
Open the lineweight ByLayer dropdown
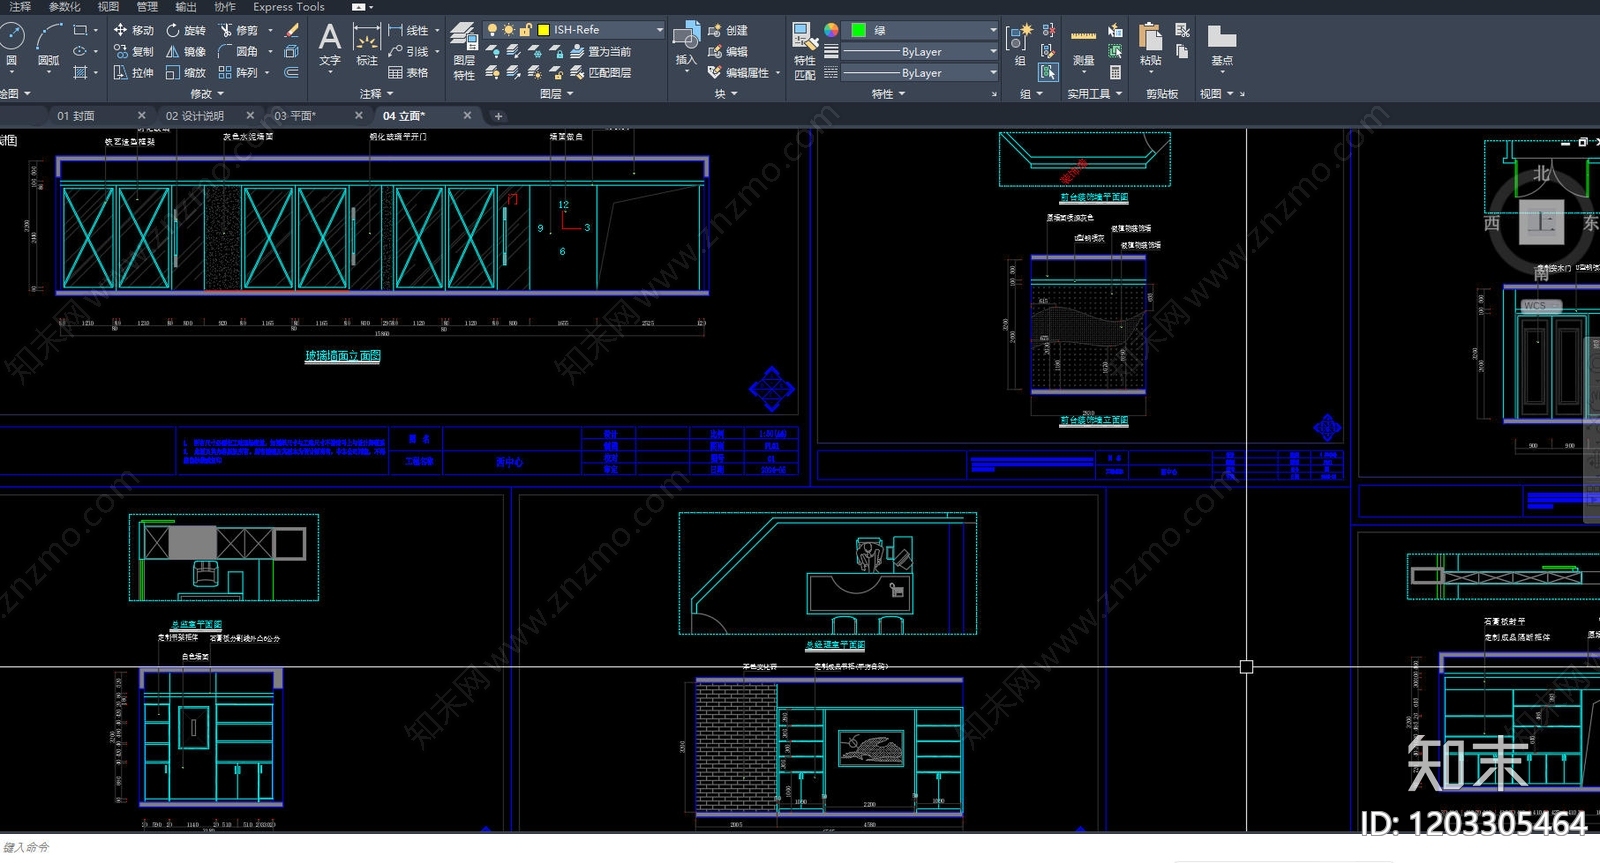coord(921,51)
